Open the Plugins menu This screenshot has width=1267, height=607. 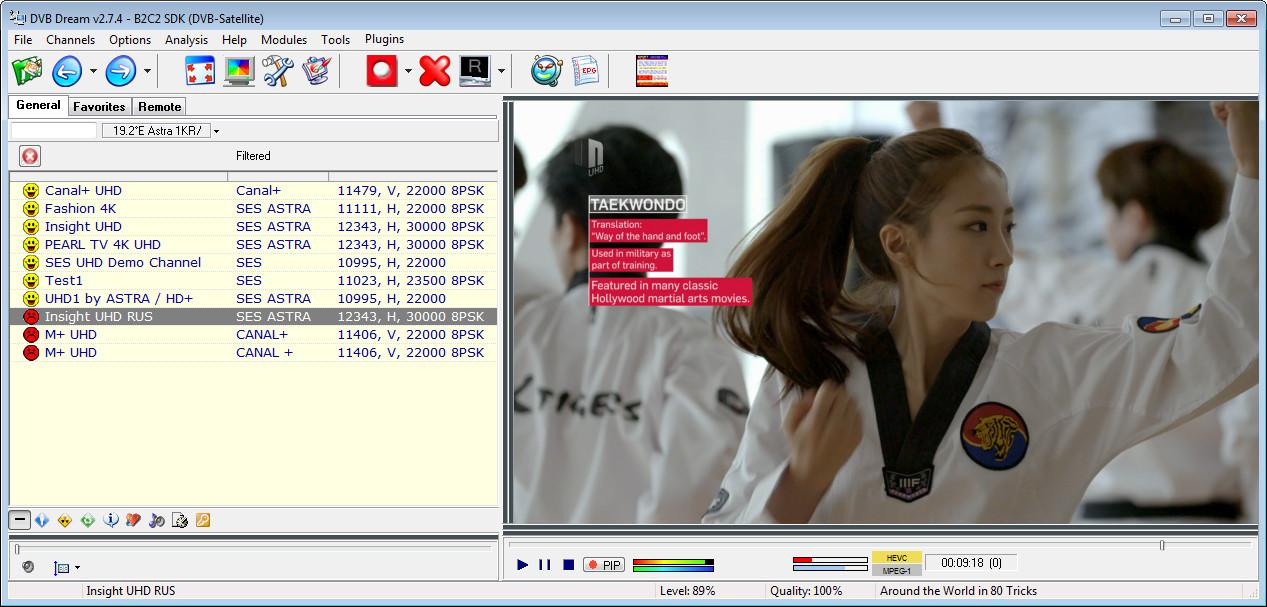pyautogui.click(x=384, y=40)
